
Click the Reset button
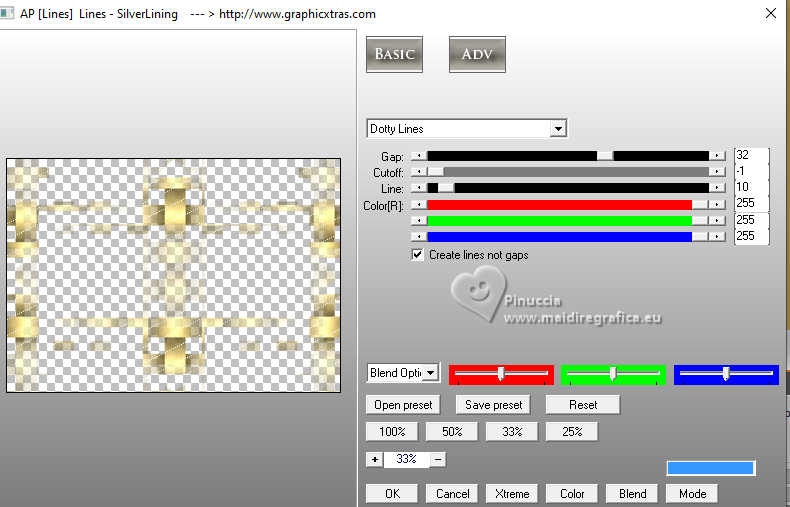click(x=583, y=405)
